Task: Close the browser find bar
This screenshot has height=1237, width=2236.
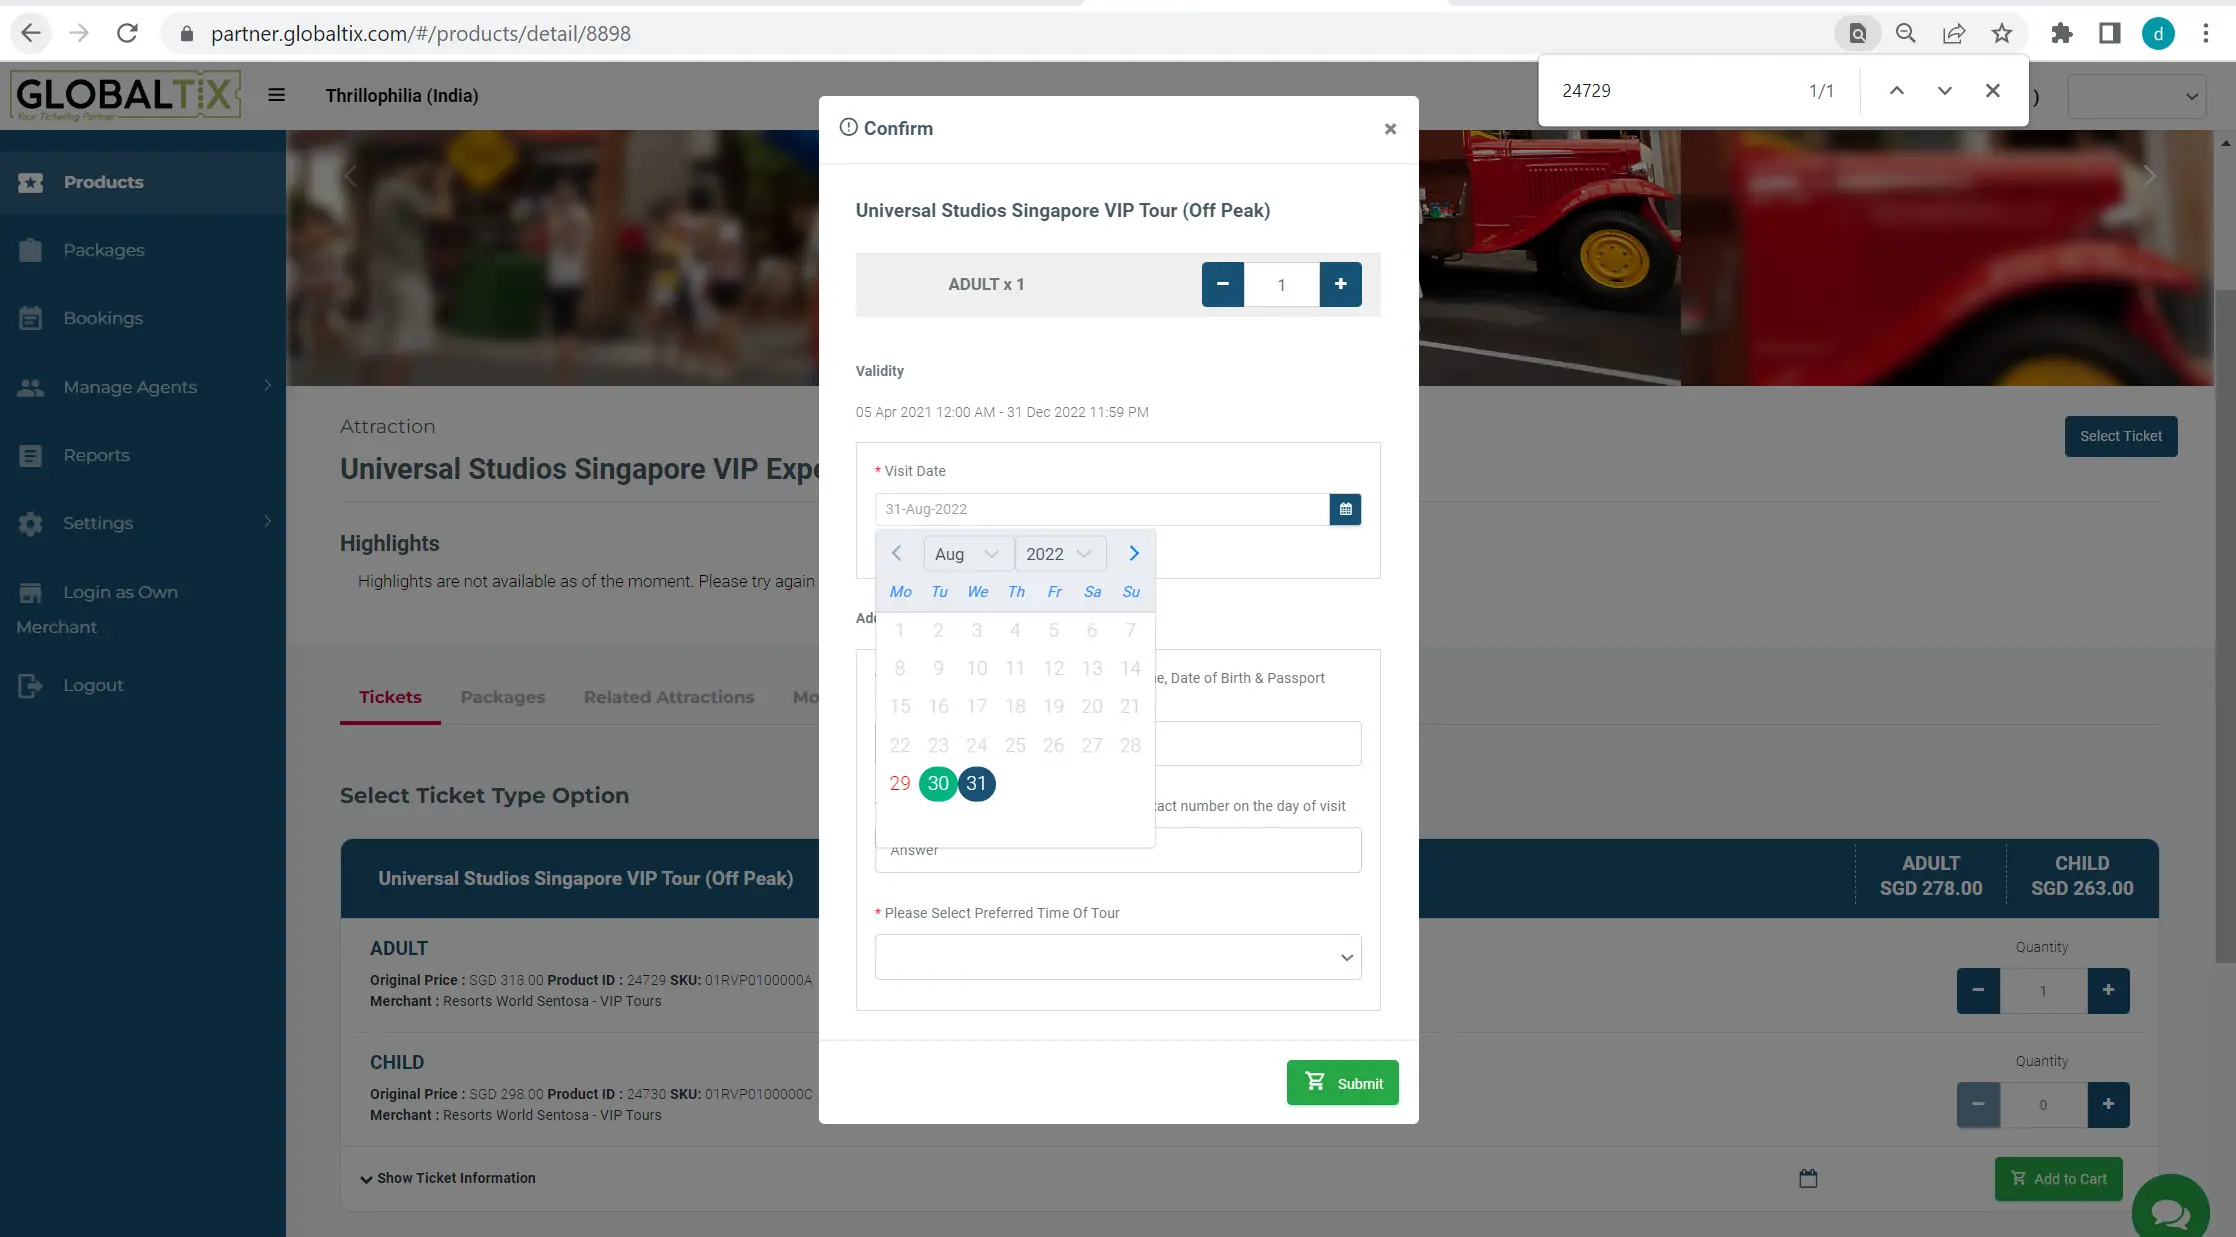Action: (1992, 90)
